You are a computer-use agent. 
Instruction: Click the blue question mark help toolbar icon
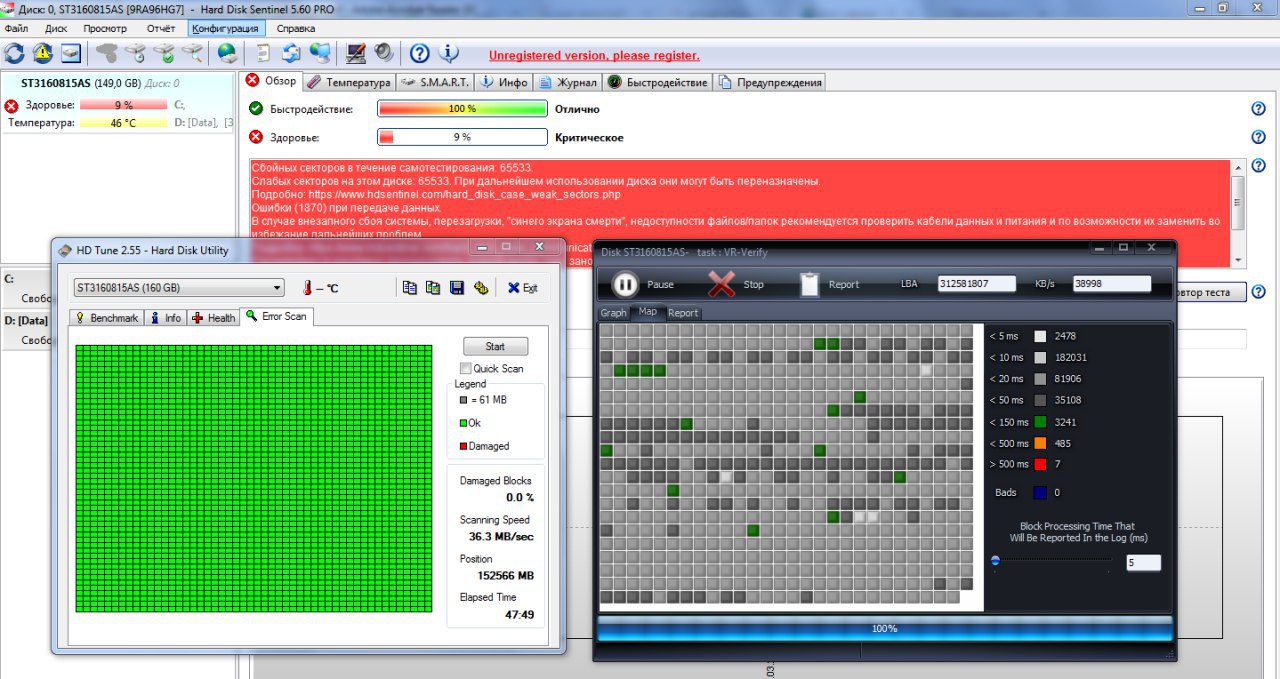pos(420,53)
